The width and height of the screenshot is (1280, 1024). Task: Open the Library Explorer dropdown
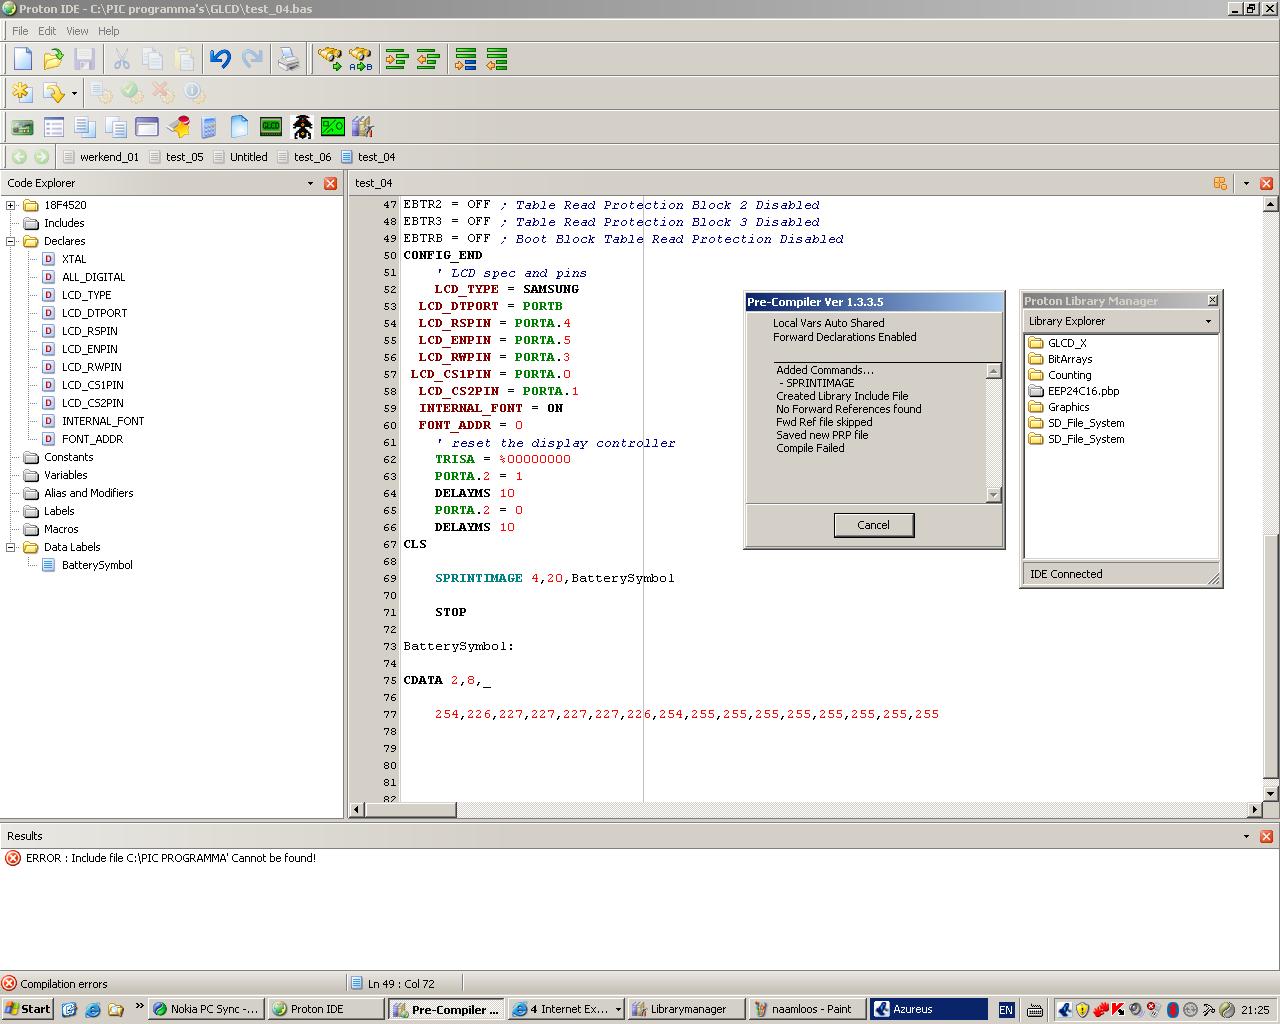pyautogui.click(x=1208, y=321)
